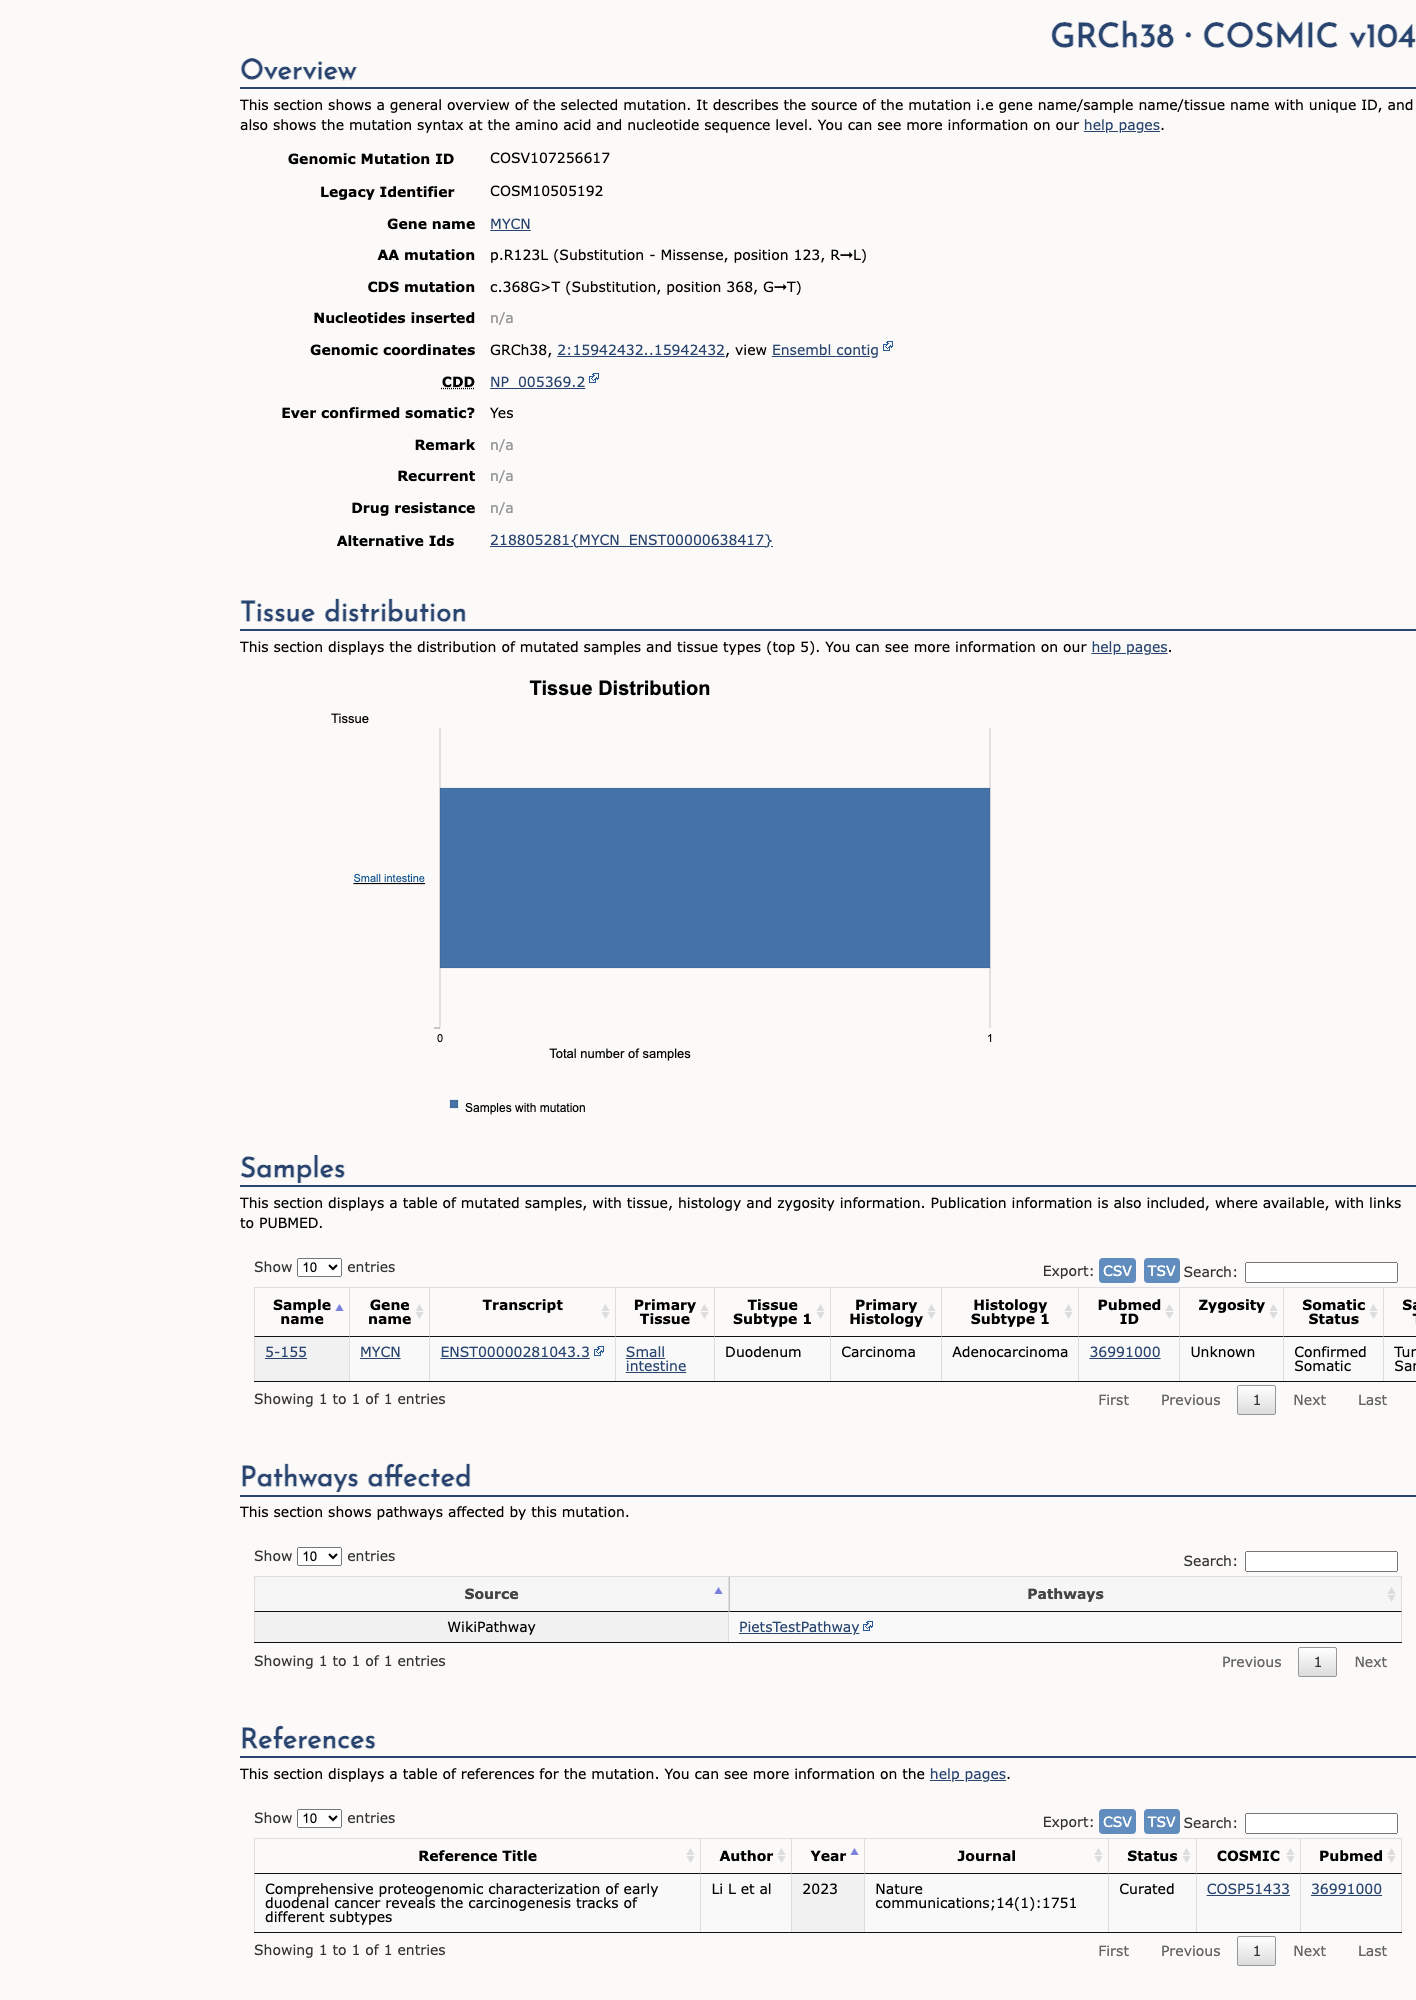Open Pubmed ID 36991000 in Samples table
This screenshot has height=2000, width=1416.
1125,1352
